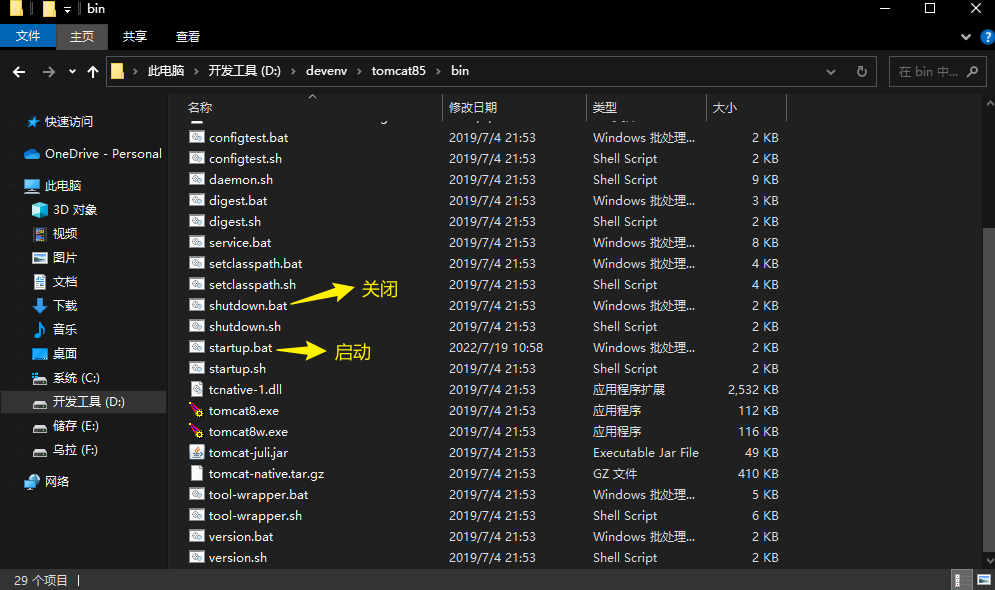Switch to large icons view in status bar
Screen dimensions: 995x590
click(x=984, y=580)
